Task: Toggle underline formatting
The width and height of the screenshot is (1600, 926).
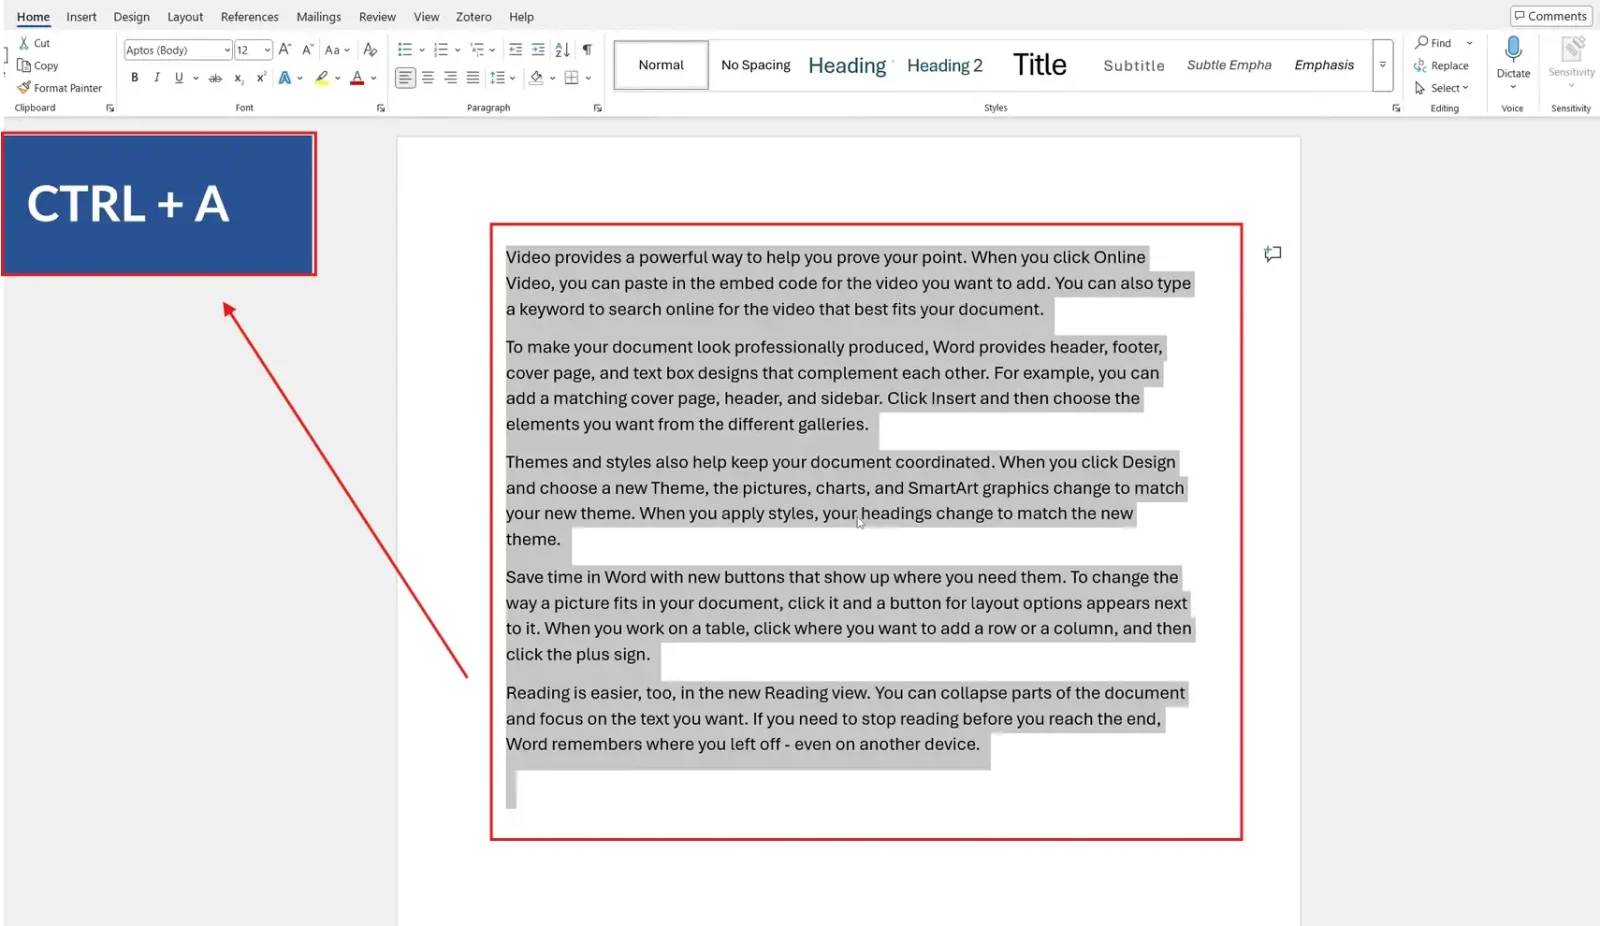Action: [x=179, y=77]
